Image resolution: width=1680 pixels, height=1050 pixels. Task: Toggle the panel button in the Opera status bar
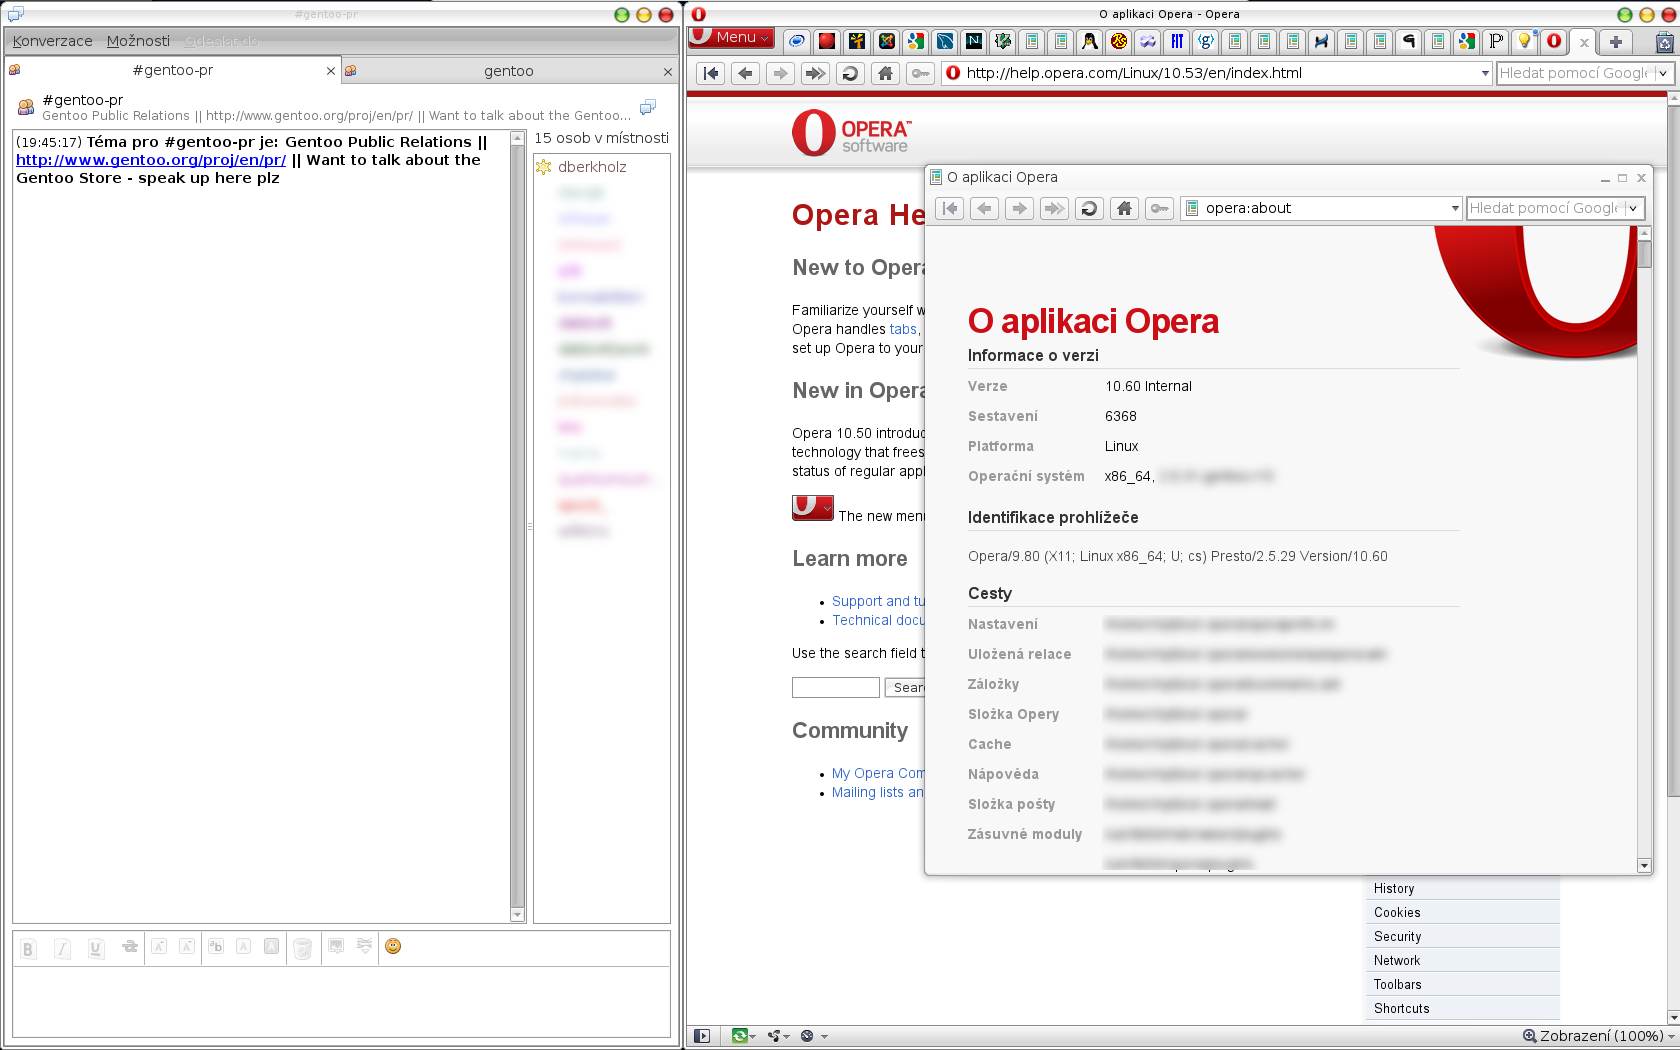pyautogui.click(x=702, y=1036)
